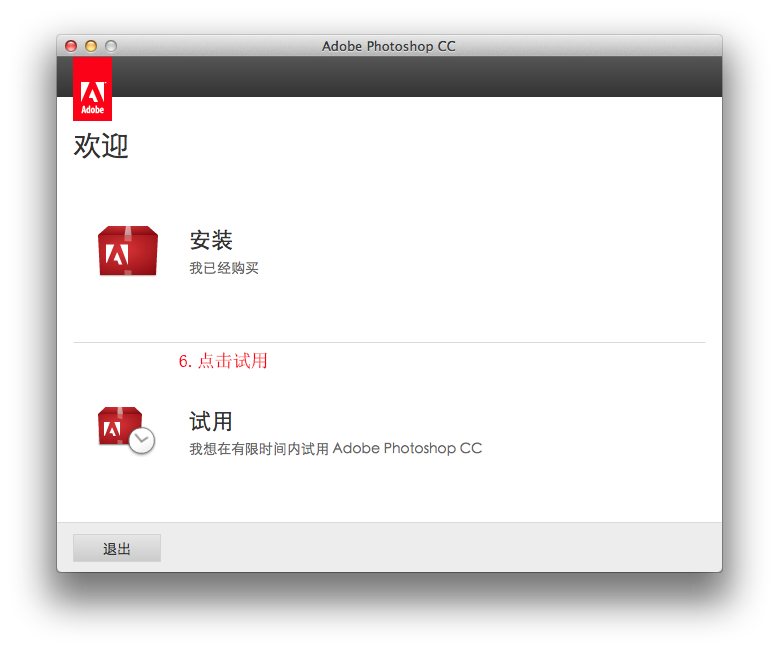Click the 退出 quit button
Image resolution: width=779 pixels, height=651 pixels.
point(117,548)
